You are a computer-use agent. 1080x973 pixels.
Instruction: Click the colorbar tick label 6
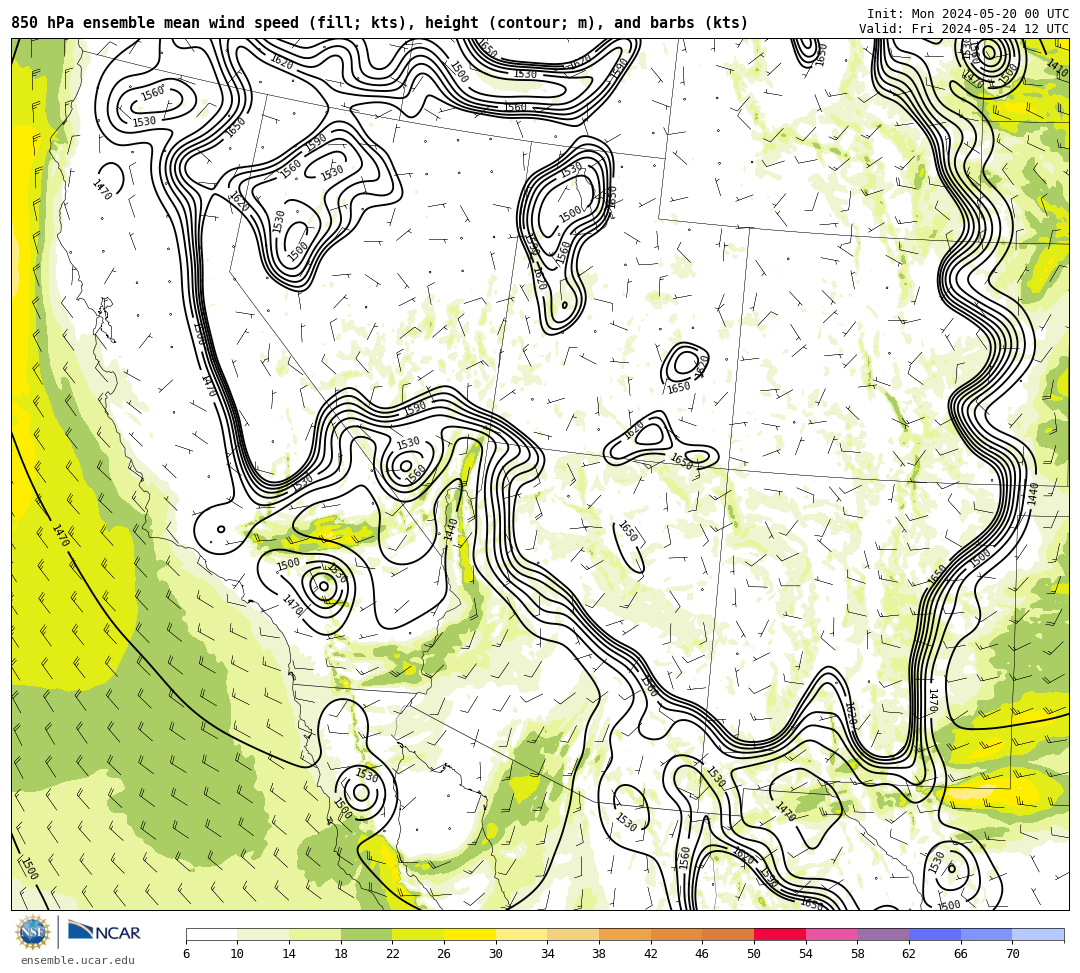click(x=186, y=954)
